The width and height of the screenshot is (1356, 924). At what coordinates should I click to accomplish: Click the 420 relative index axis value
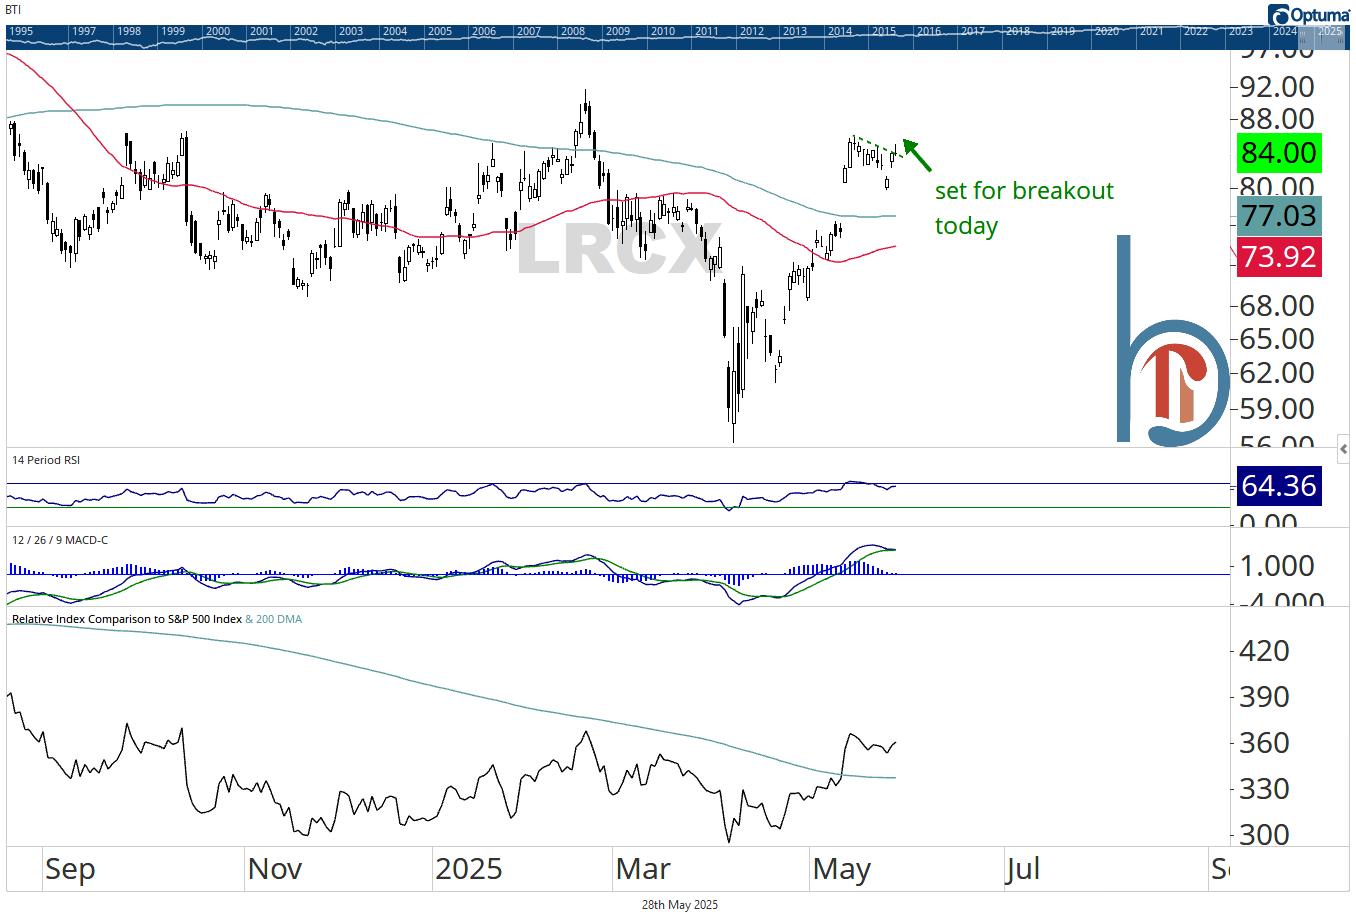click(1264, 651)
